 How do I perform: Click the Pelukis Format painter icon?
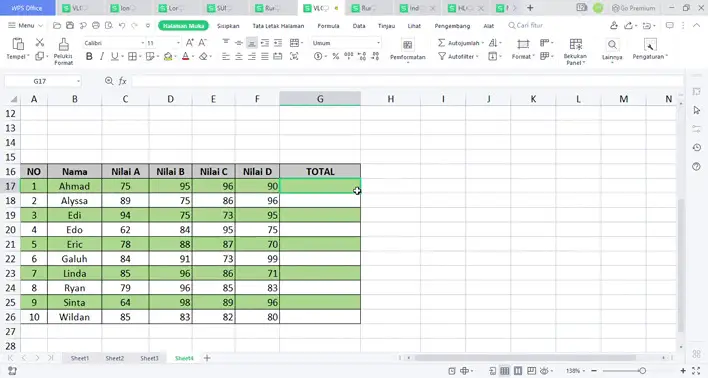[x=64, y=44]
